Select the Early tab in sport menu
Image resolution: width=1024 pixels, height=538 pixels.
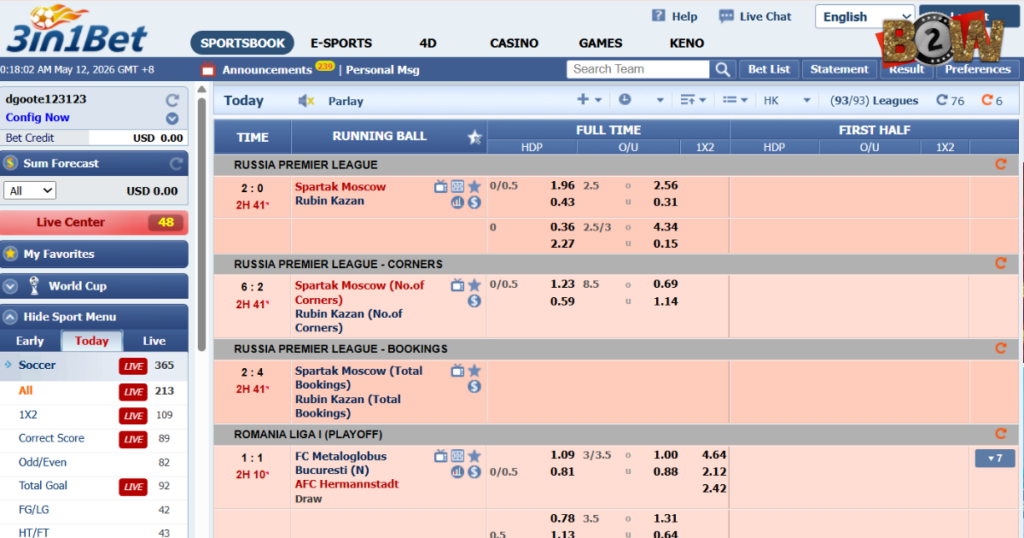coord(30,341)
